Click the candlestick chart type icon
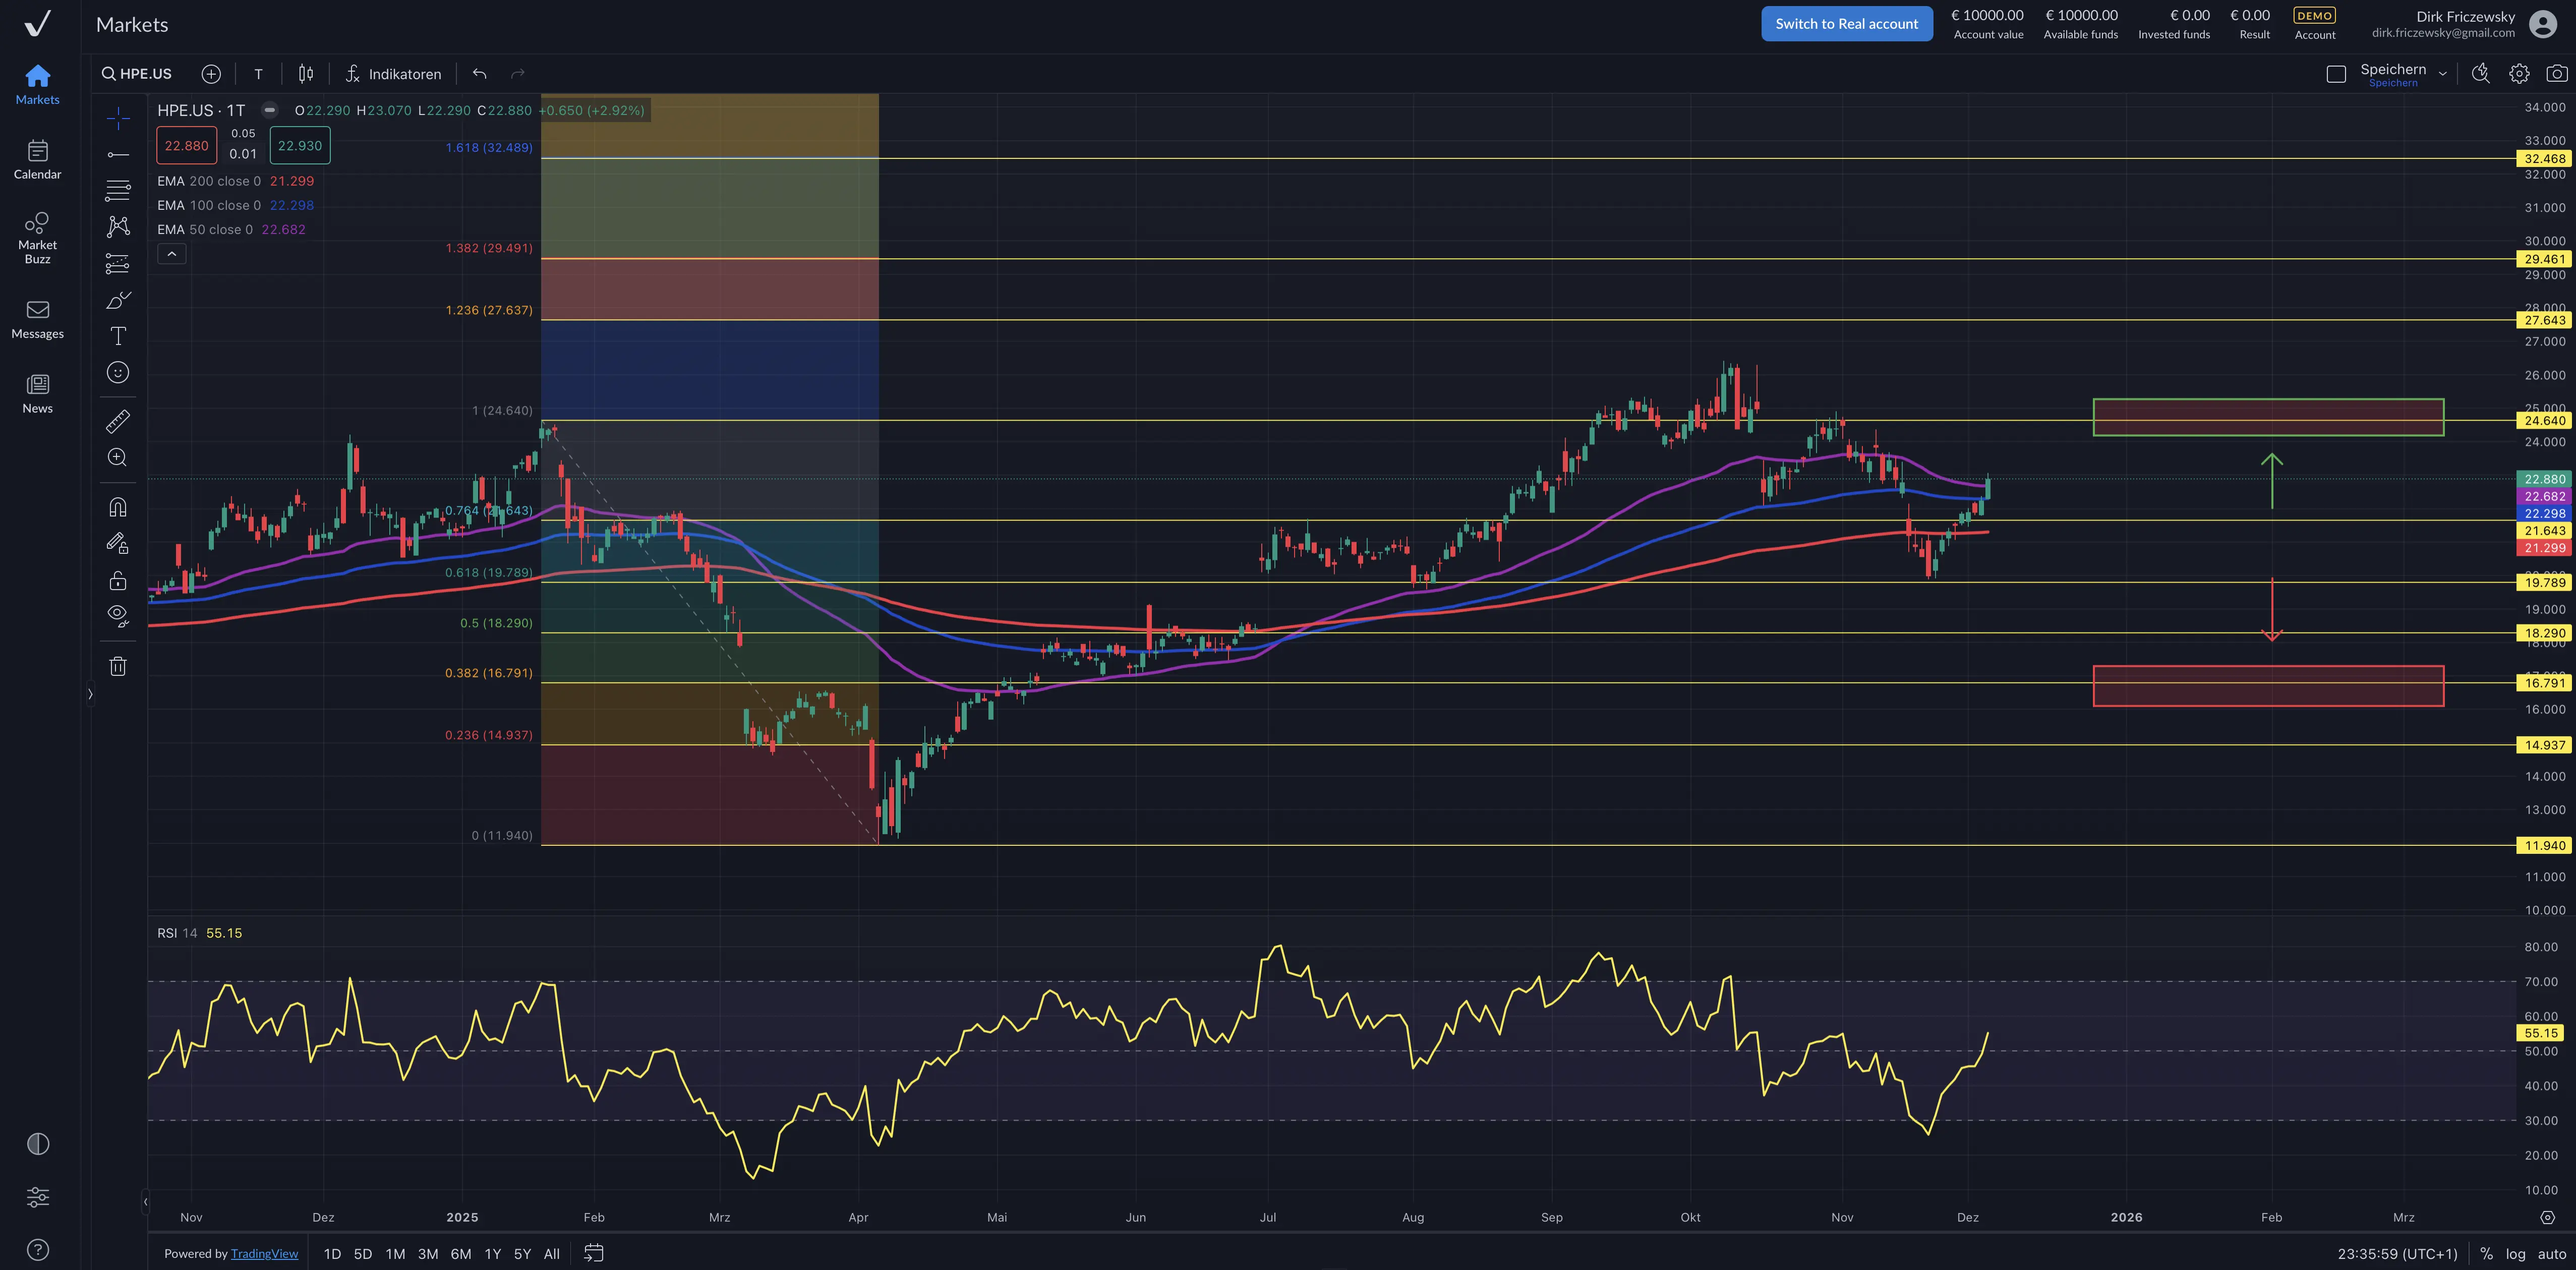2576x1270 pixels. tap(306, 74)
